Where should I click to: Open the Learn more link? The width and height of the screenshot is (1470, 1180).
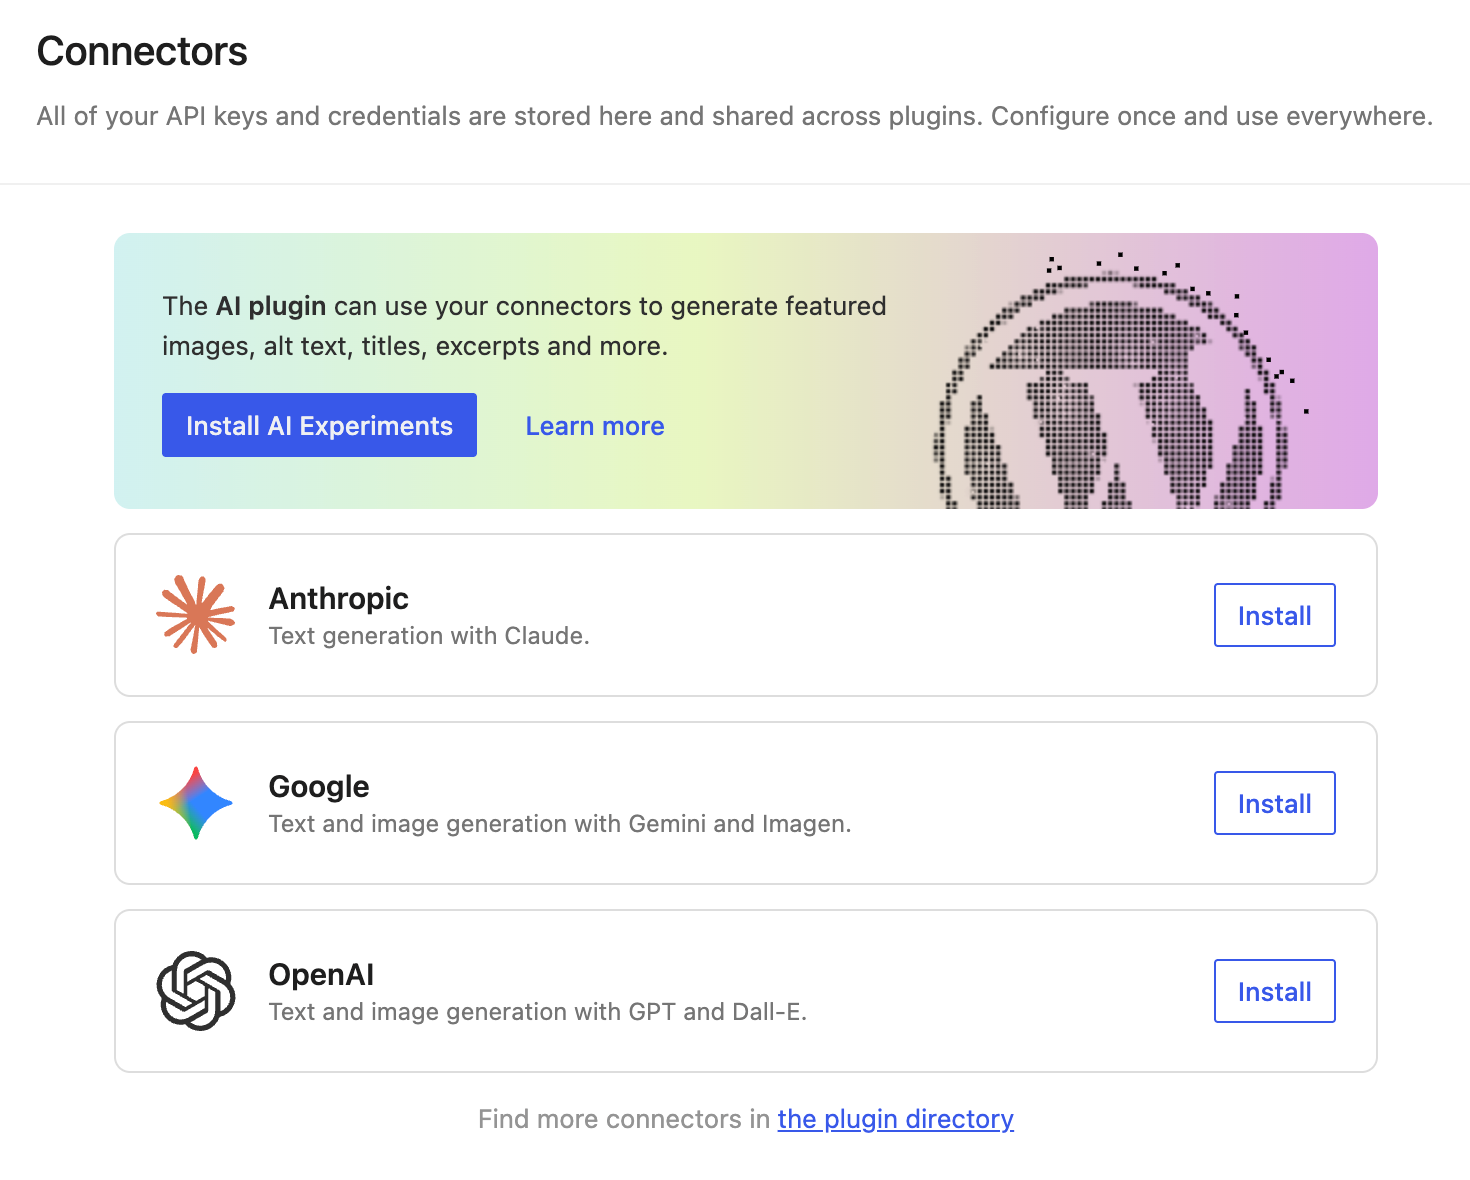pos(594,425)
